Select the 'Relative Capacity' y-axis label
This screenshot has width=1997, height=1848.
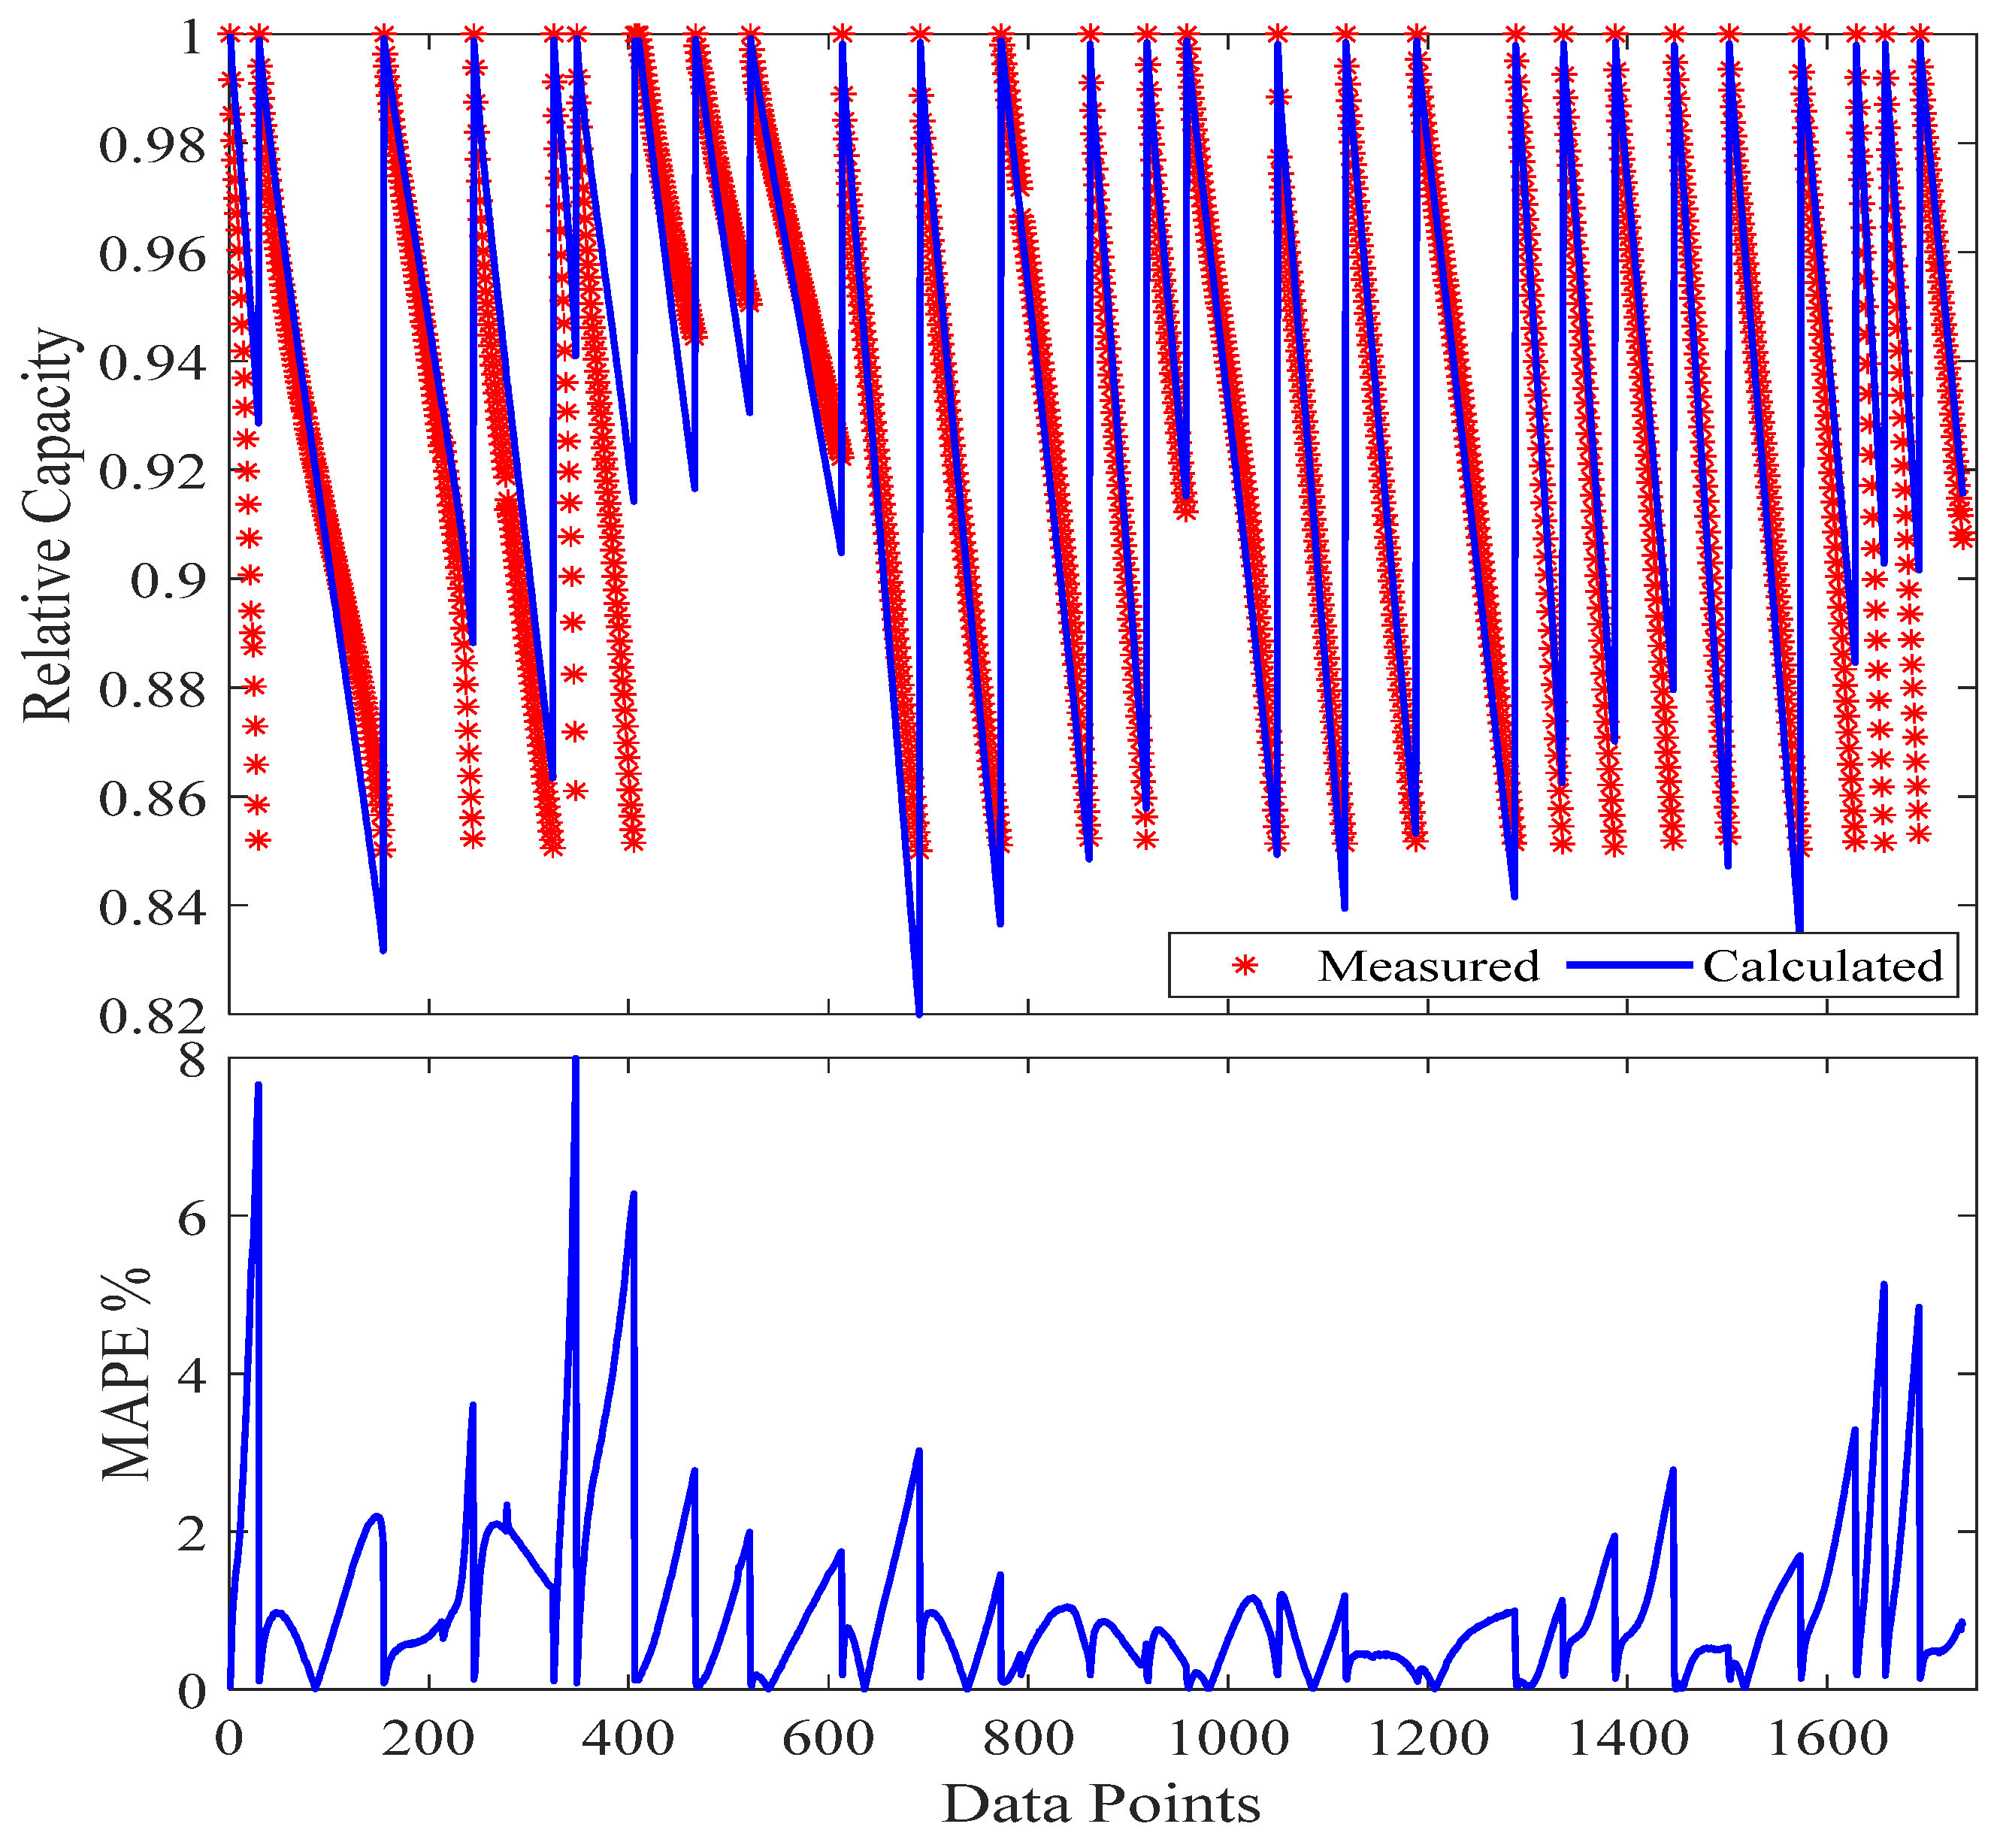click(x=48, y=524)
